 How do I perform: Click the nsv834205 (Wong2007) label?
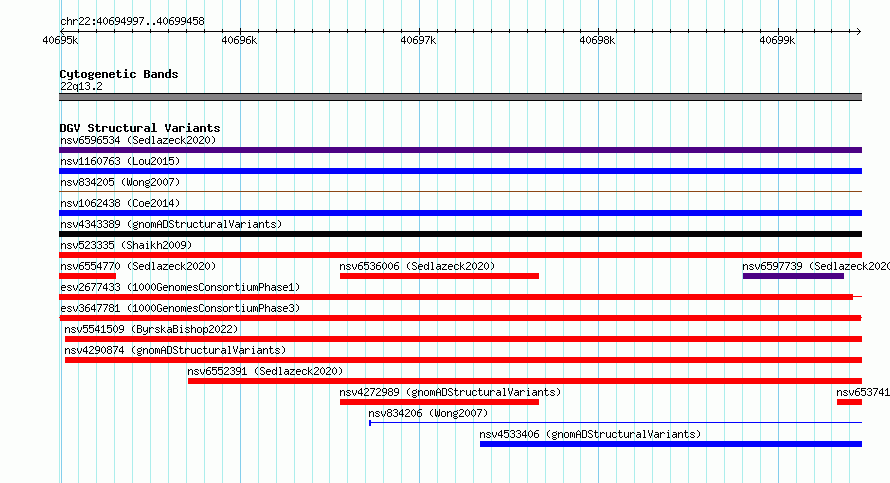(x=120, y=182)
